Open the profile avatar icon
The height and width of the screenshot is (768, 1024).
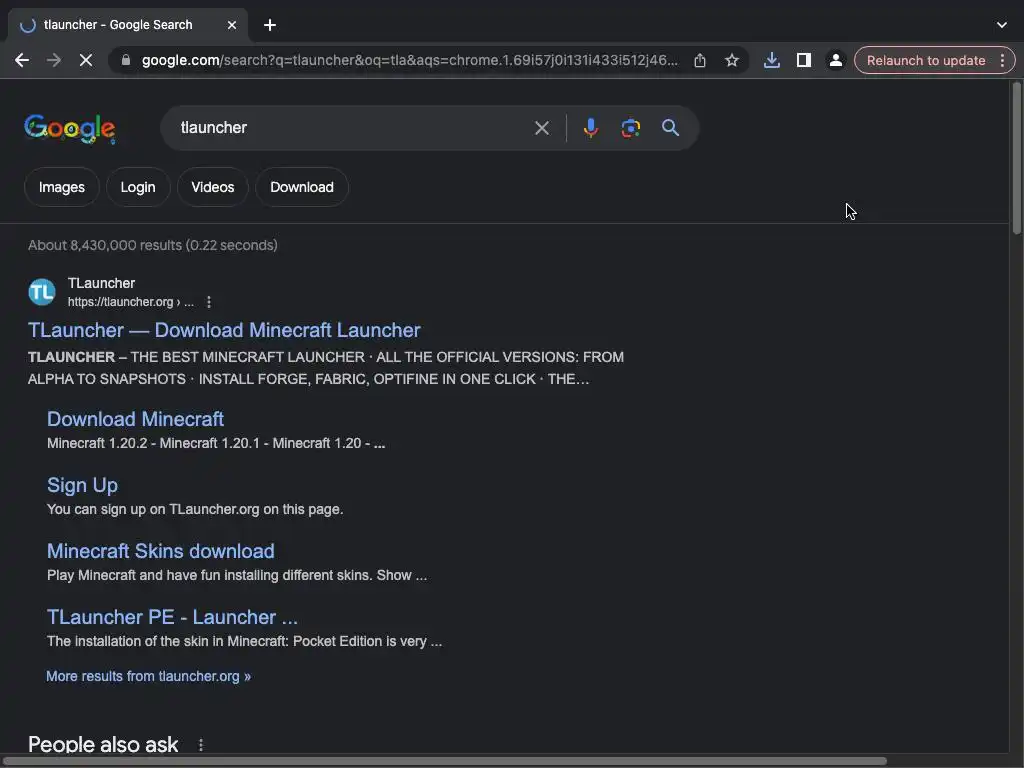pyautogui.click(x=835, y=61)
